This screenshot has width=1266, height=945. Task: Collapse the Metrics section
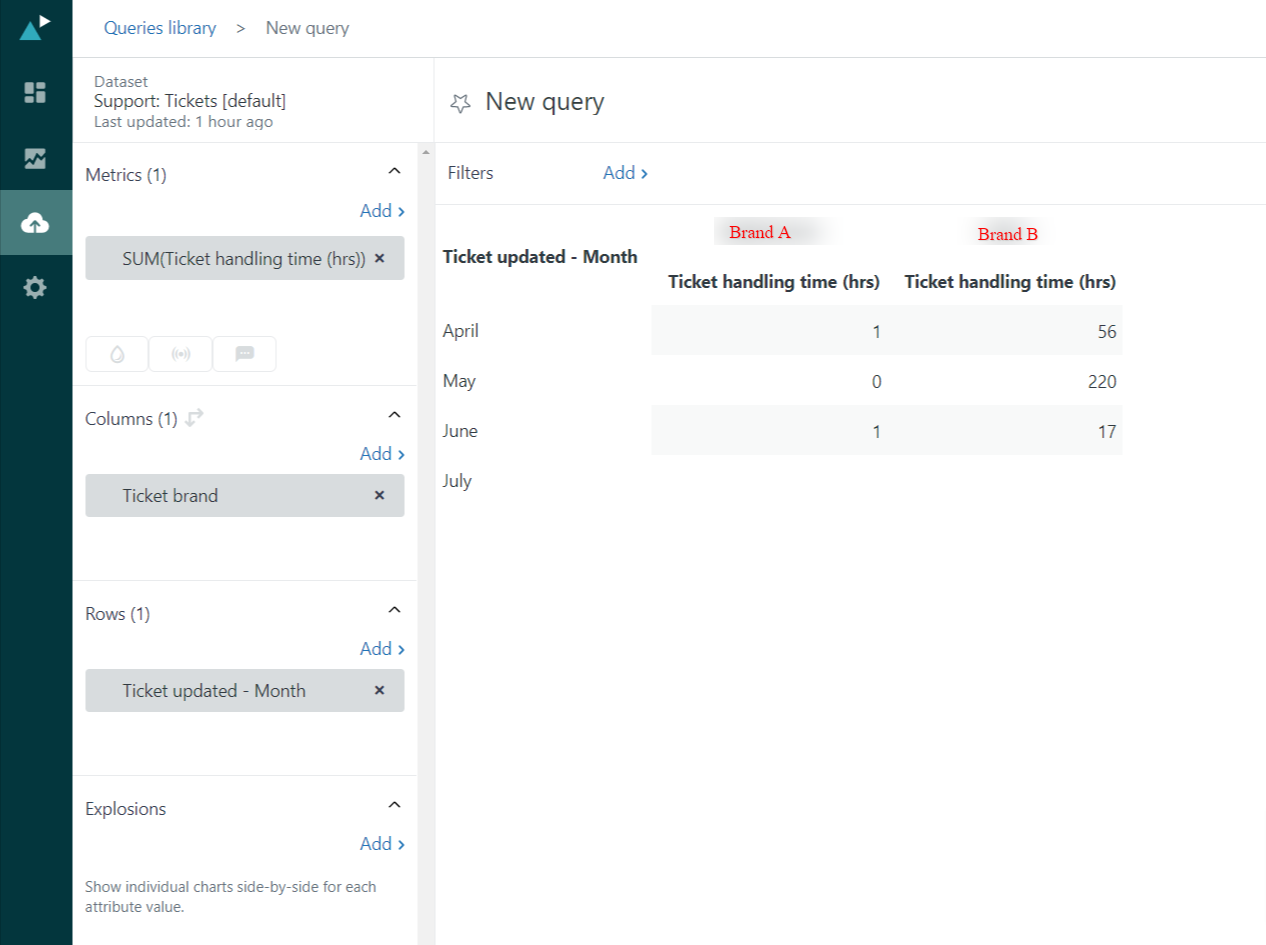coord(394,172)
